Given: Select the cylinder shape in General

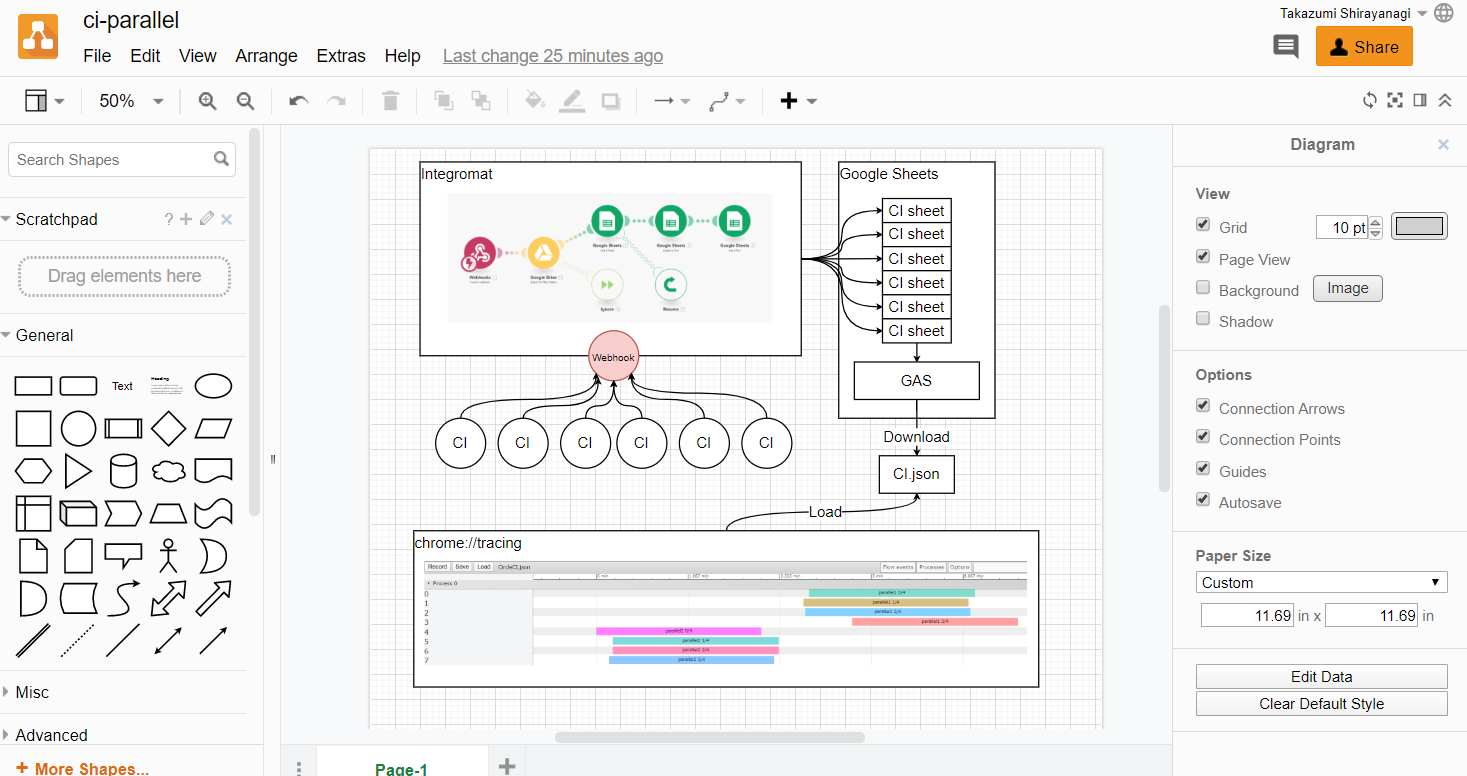Looking at the screenshot, I should 123,470.
